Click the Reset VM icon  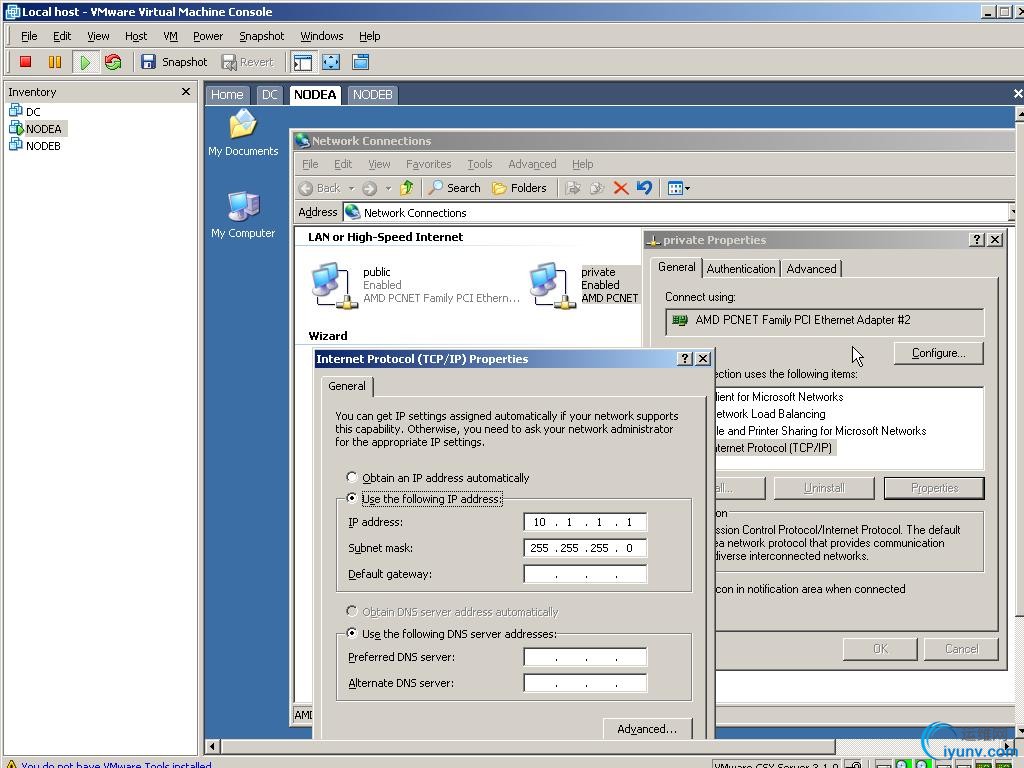click(113, 62)
